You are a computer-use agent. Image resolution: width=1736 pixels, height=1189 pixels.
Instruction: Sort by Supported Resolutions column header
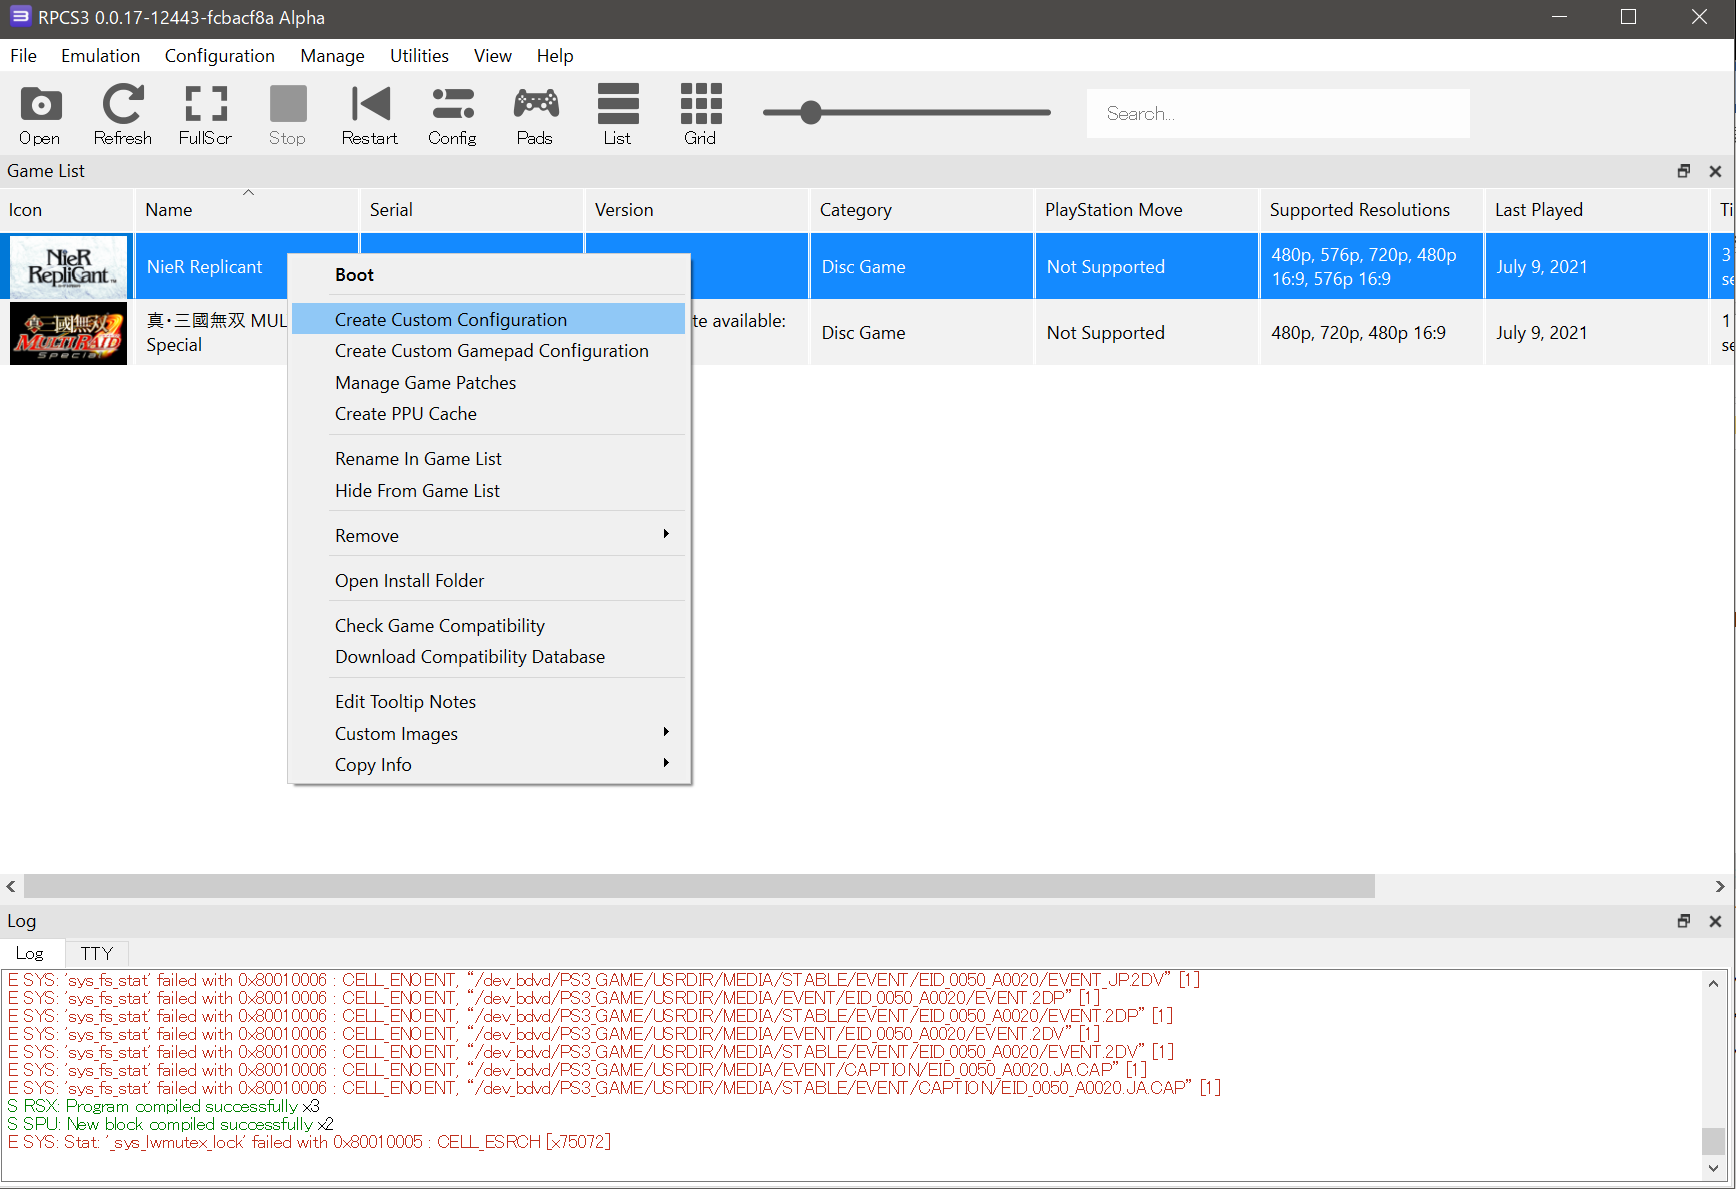pyautogui.click(x=1371, y=210)
